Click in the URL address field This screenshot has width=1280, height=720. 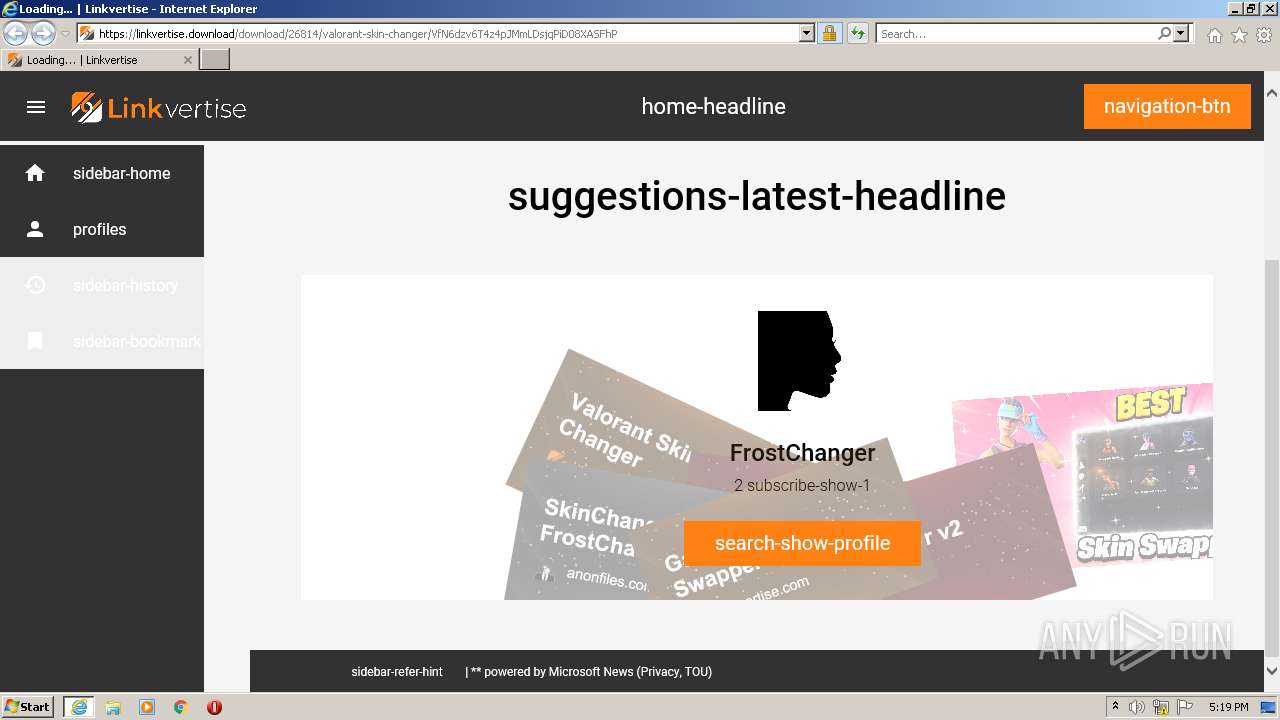coord(447,33)
